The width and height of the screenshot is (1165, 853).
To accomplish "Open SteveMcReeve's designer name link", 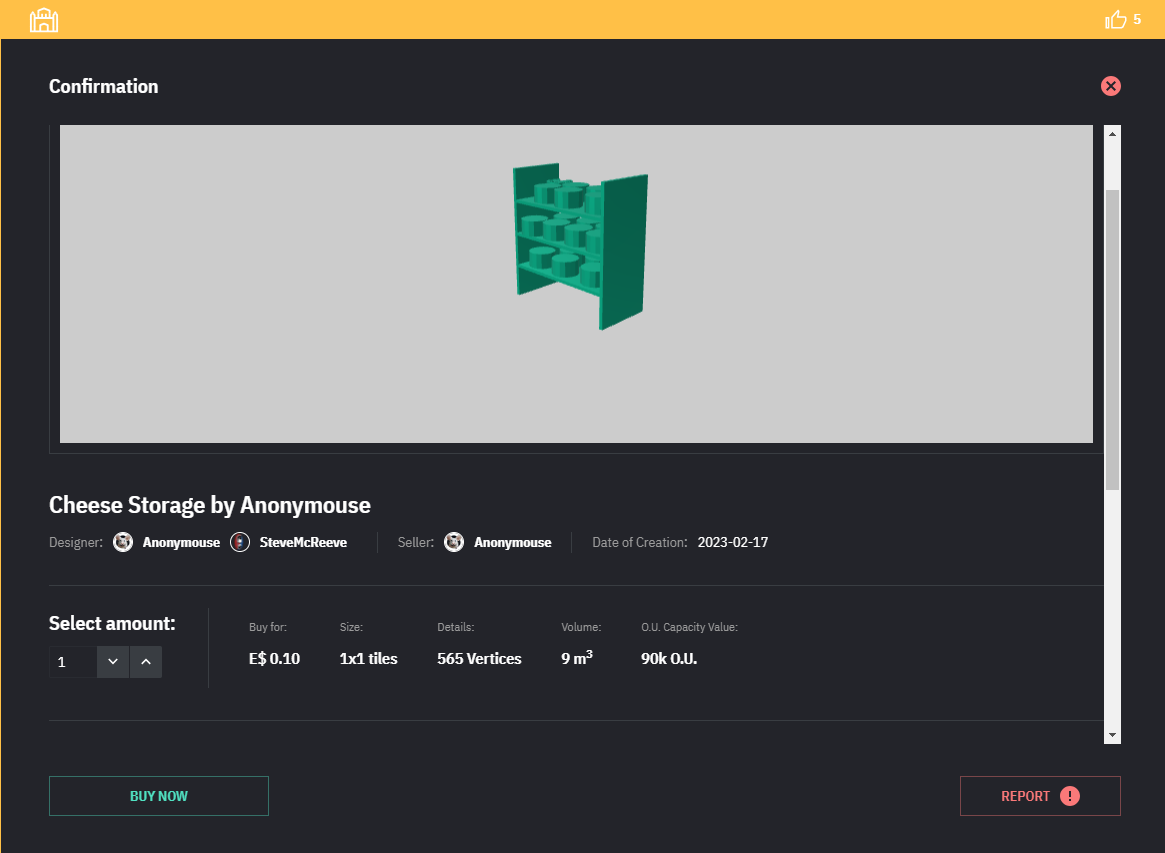I will coord(302,542).
